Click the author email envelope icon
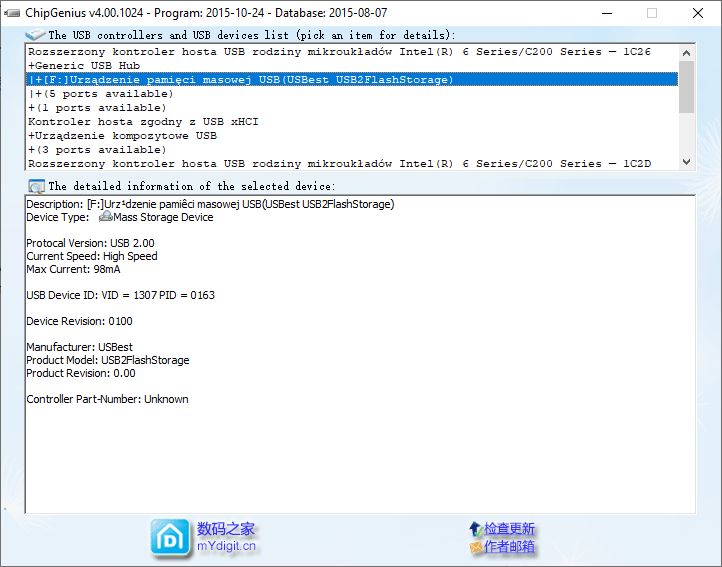722x567 pixels. (x=476, y=547)
